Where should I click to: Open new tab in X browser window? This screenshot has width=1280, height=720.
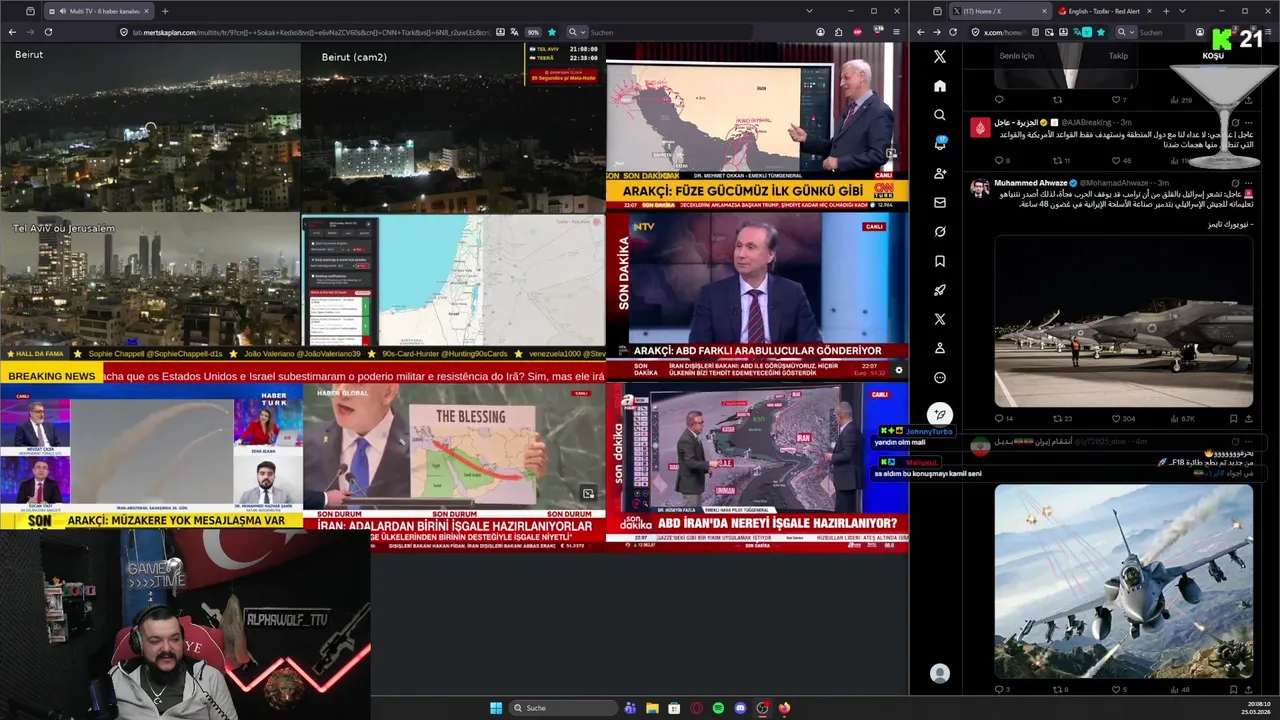tap(1166, 11)
